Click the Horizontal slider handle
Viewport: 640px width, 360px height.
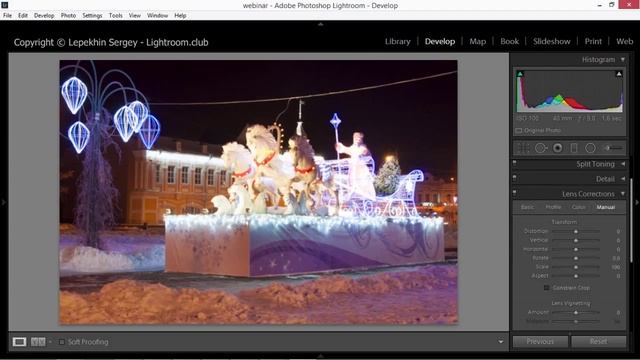pyautogui.click(x=576, y=249)
